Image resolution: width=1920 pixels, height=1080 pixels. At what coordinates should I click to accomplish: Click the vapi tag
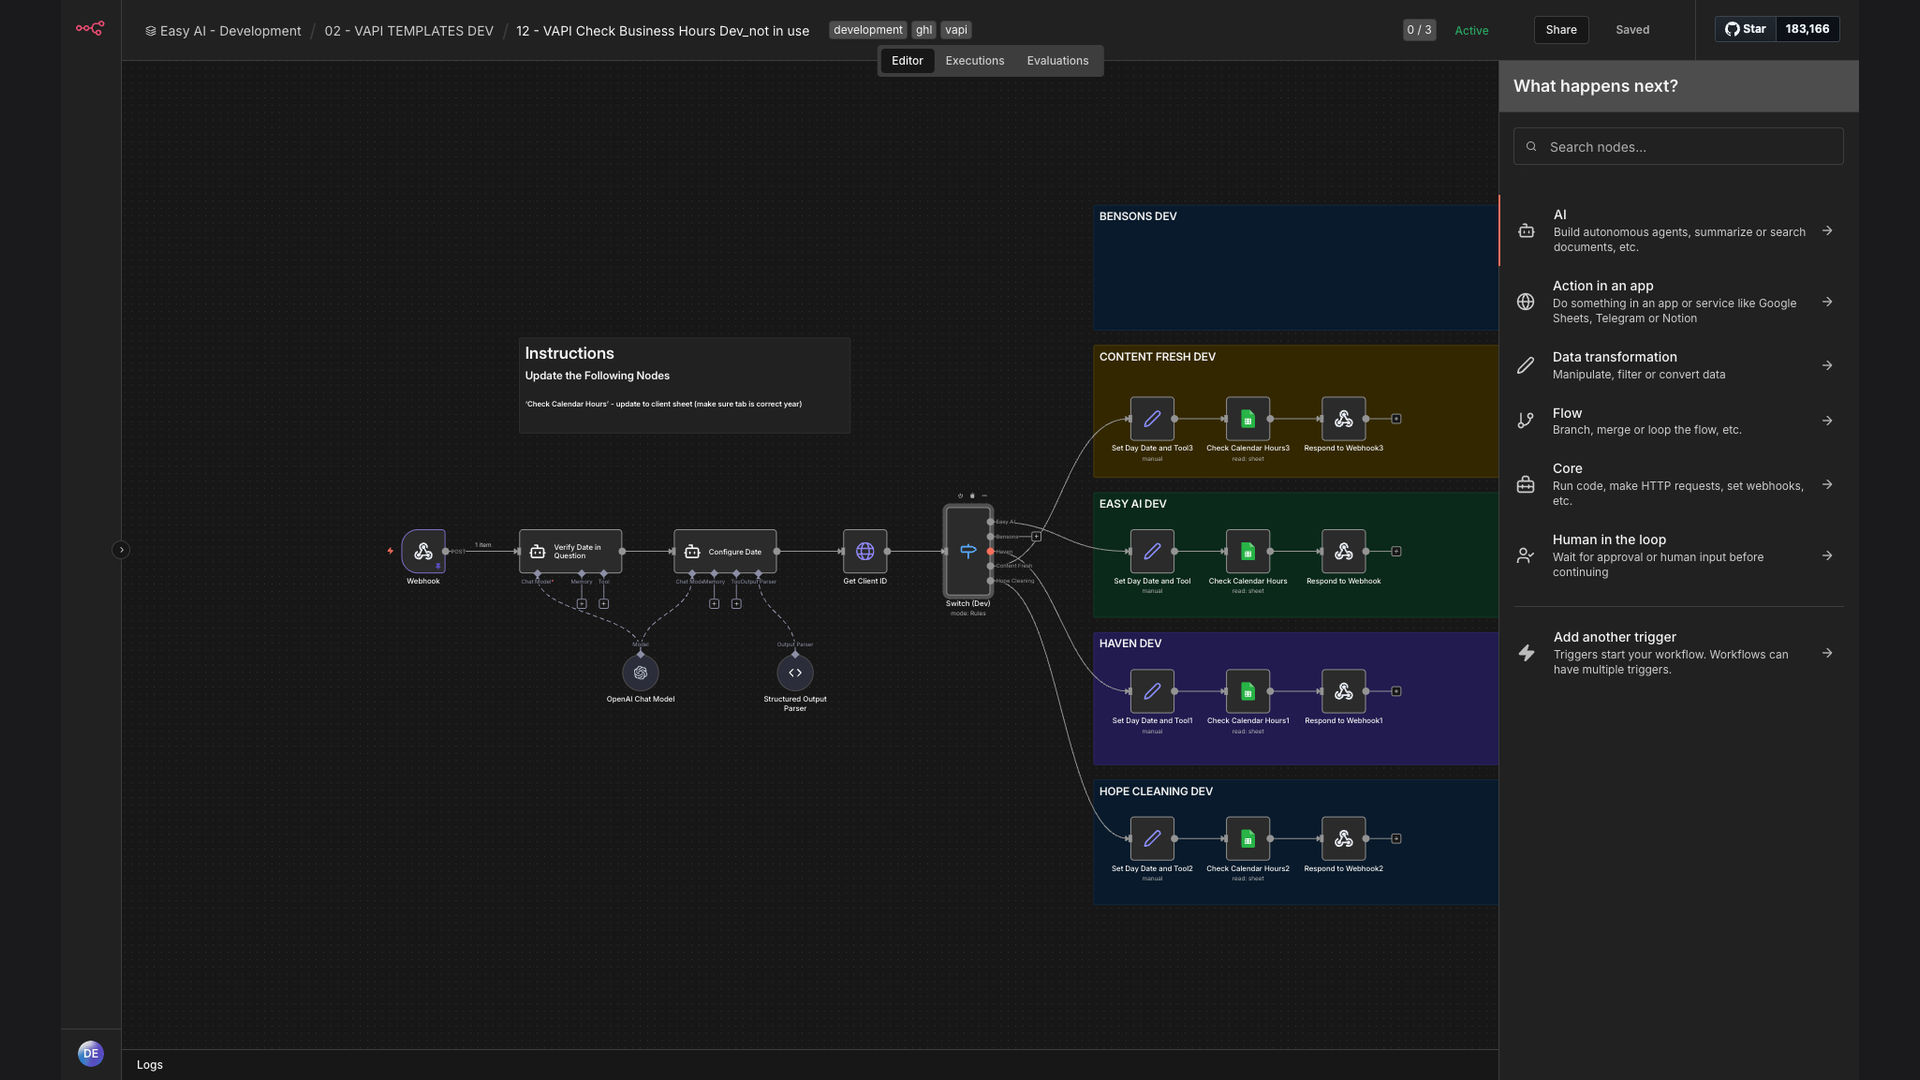[956, 30]
